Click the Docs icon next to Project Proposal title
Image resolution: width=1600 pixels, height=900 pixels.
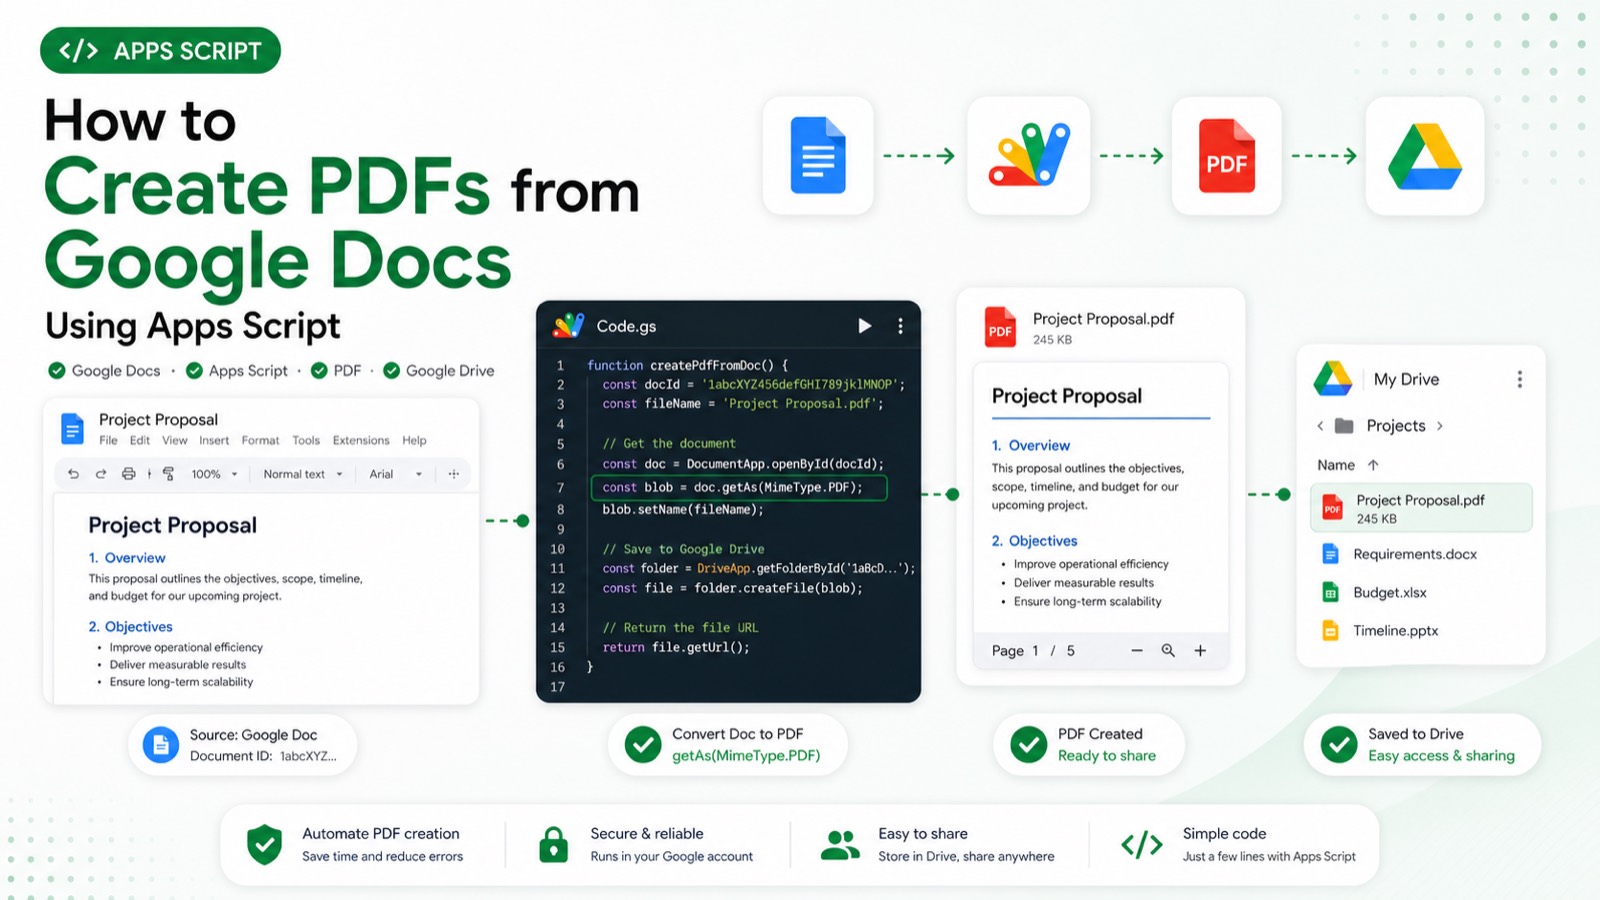coord(72,428)
